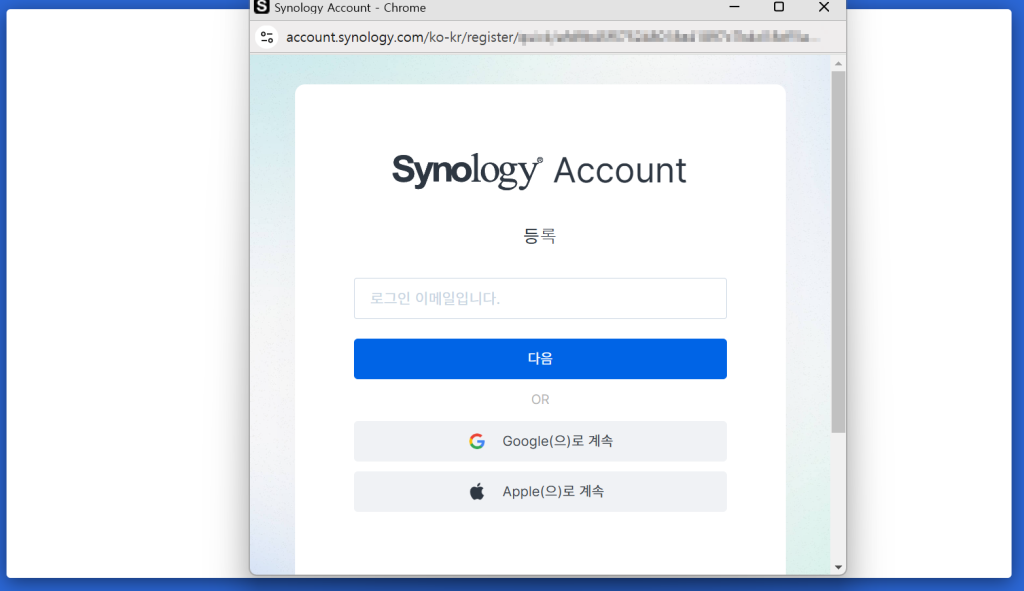Click the vertical scrollbar thumb

(839, 252)
